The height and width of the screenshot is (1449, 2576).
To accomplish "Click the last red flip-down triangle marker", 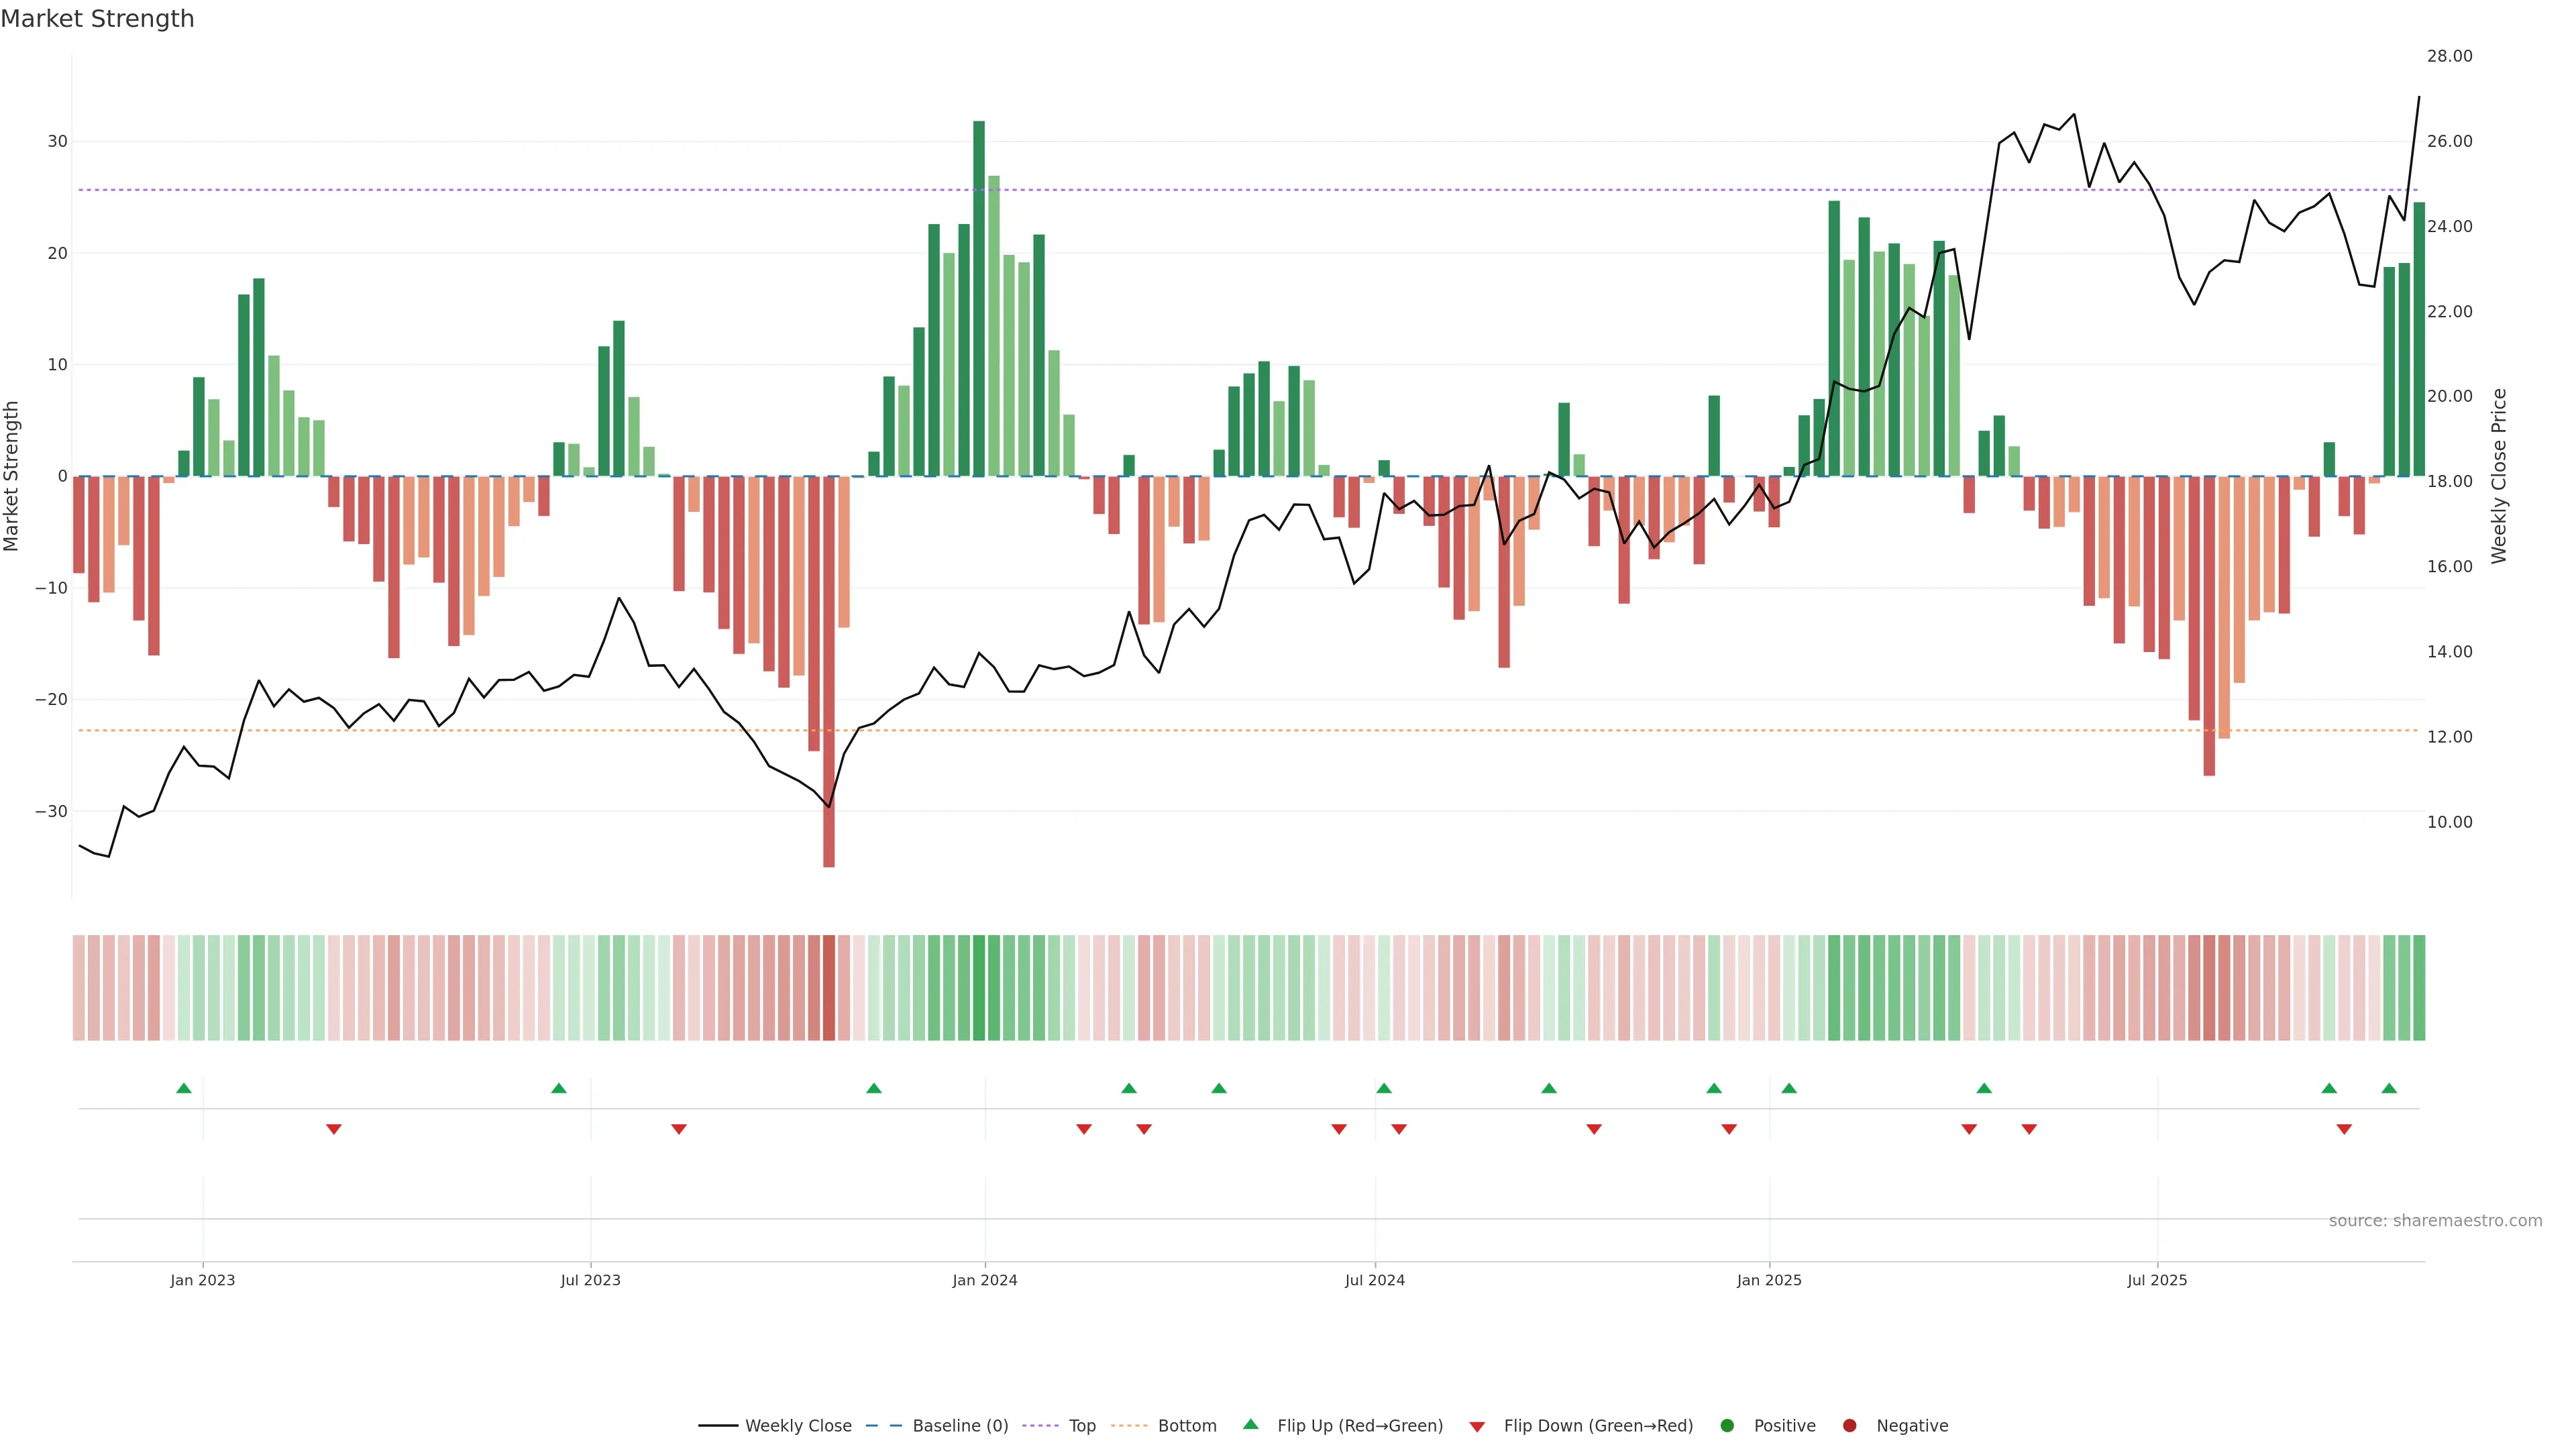I will 2344,1129.
